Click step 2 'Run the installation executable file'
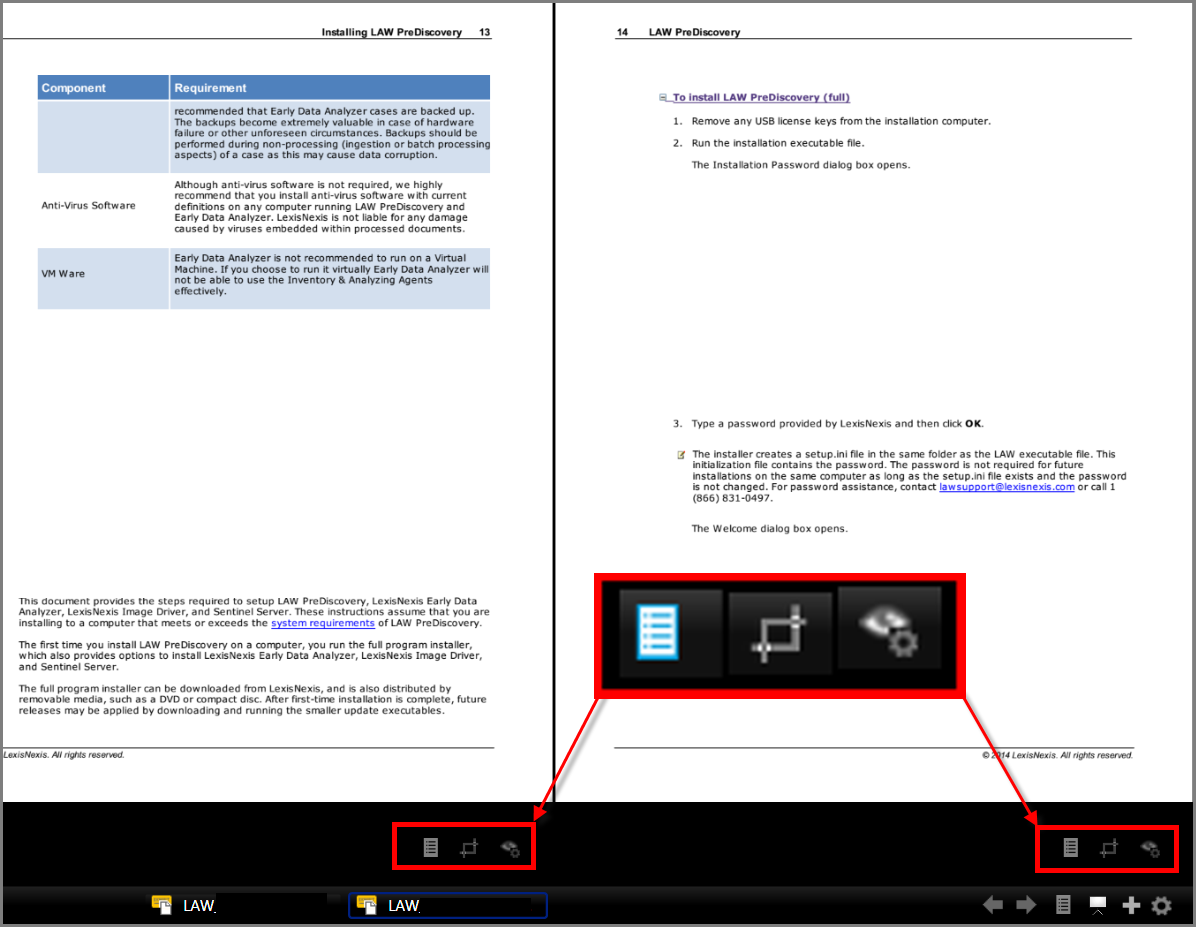 777,143
